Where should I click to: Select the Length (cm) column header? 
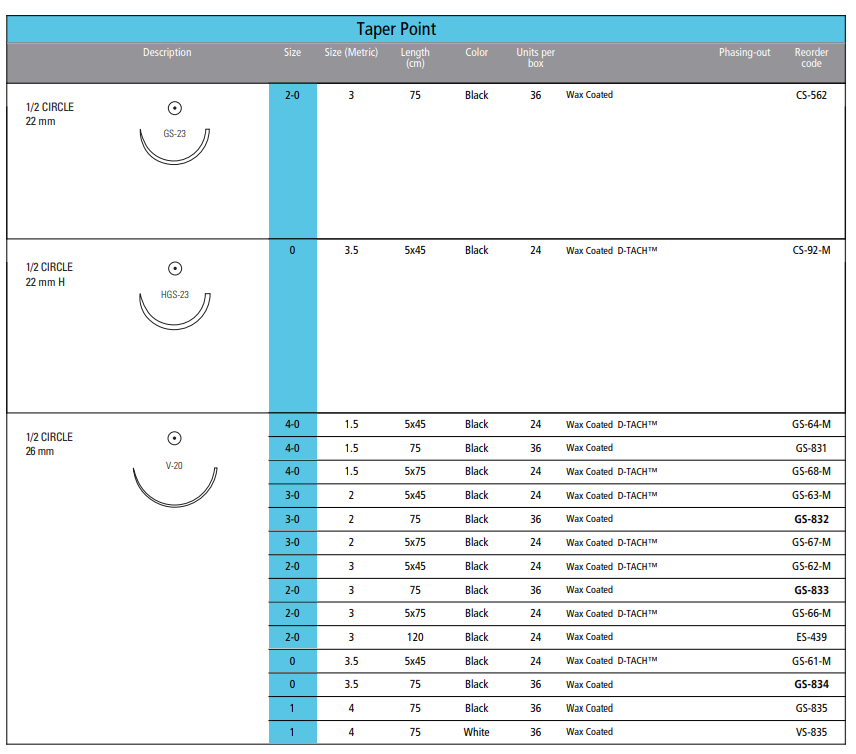click(x=415, y=58)
